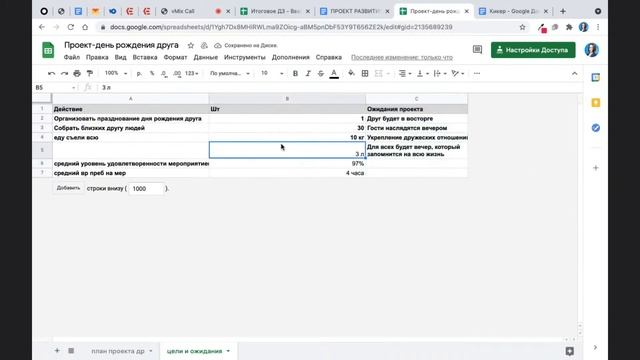
Task: Move the document to a folder
Action: point(204,45)
